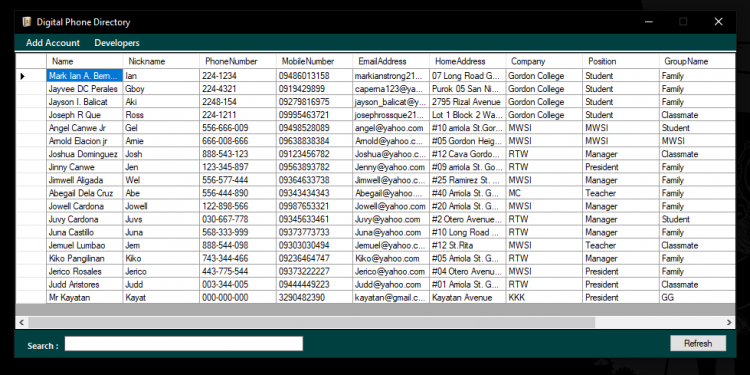Open the Developers menu
The image size is (750, 375).
click(x=117, y=43)
